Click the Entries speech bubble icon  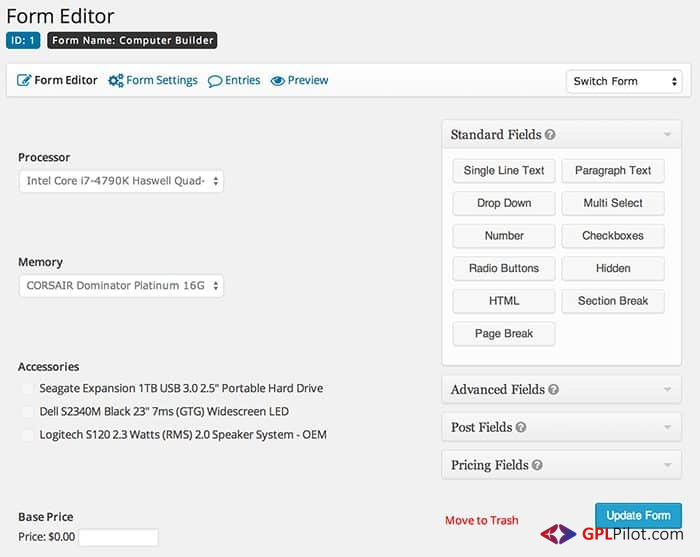(x=215, y=81)
